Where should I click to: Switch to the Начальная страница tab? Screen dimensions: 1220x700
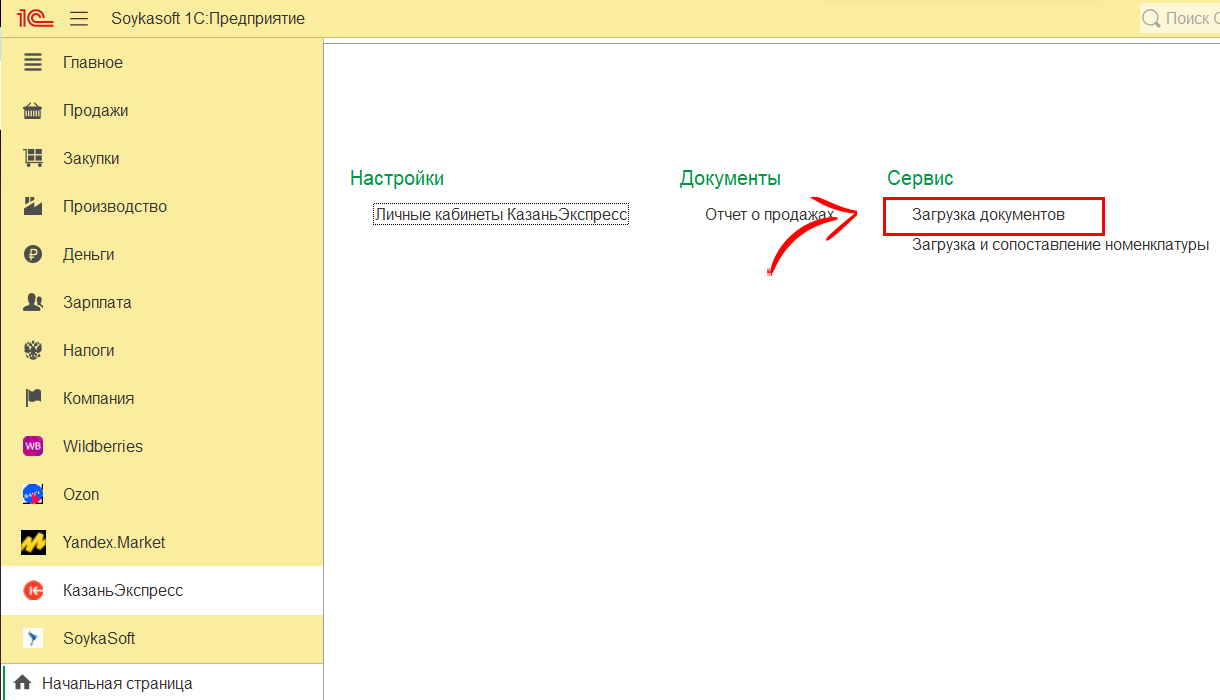[x=162, y=684]
